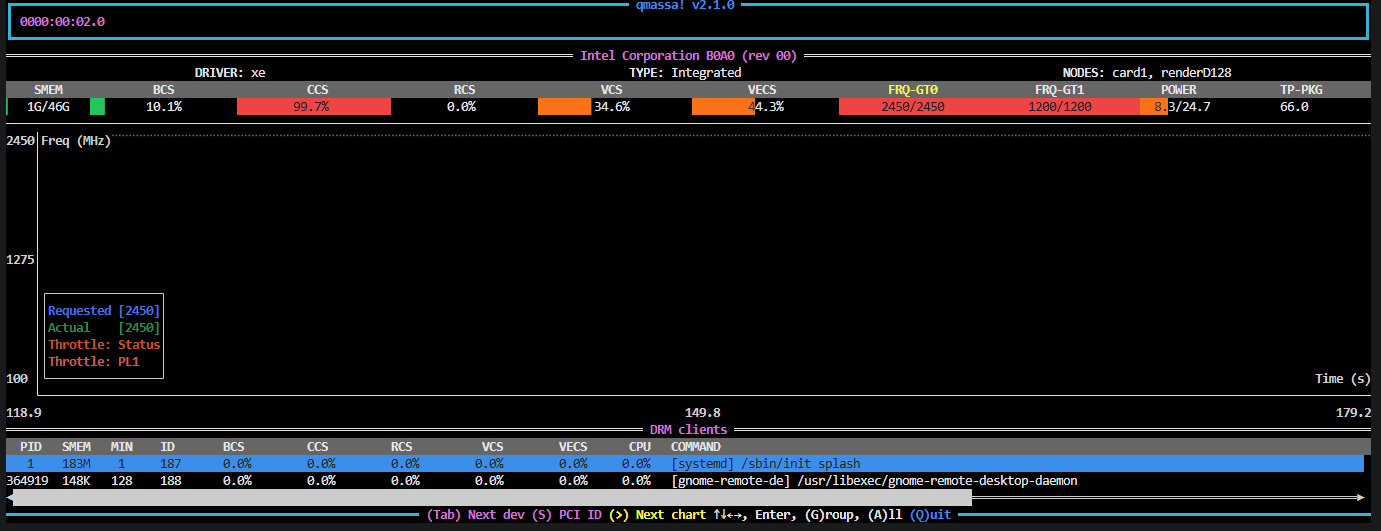This screenshot has width=1381, height=531.
Task: Click the horizontal scrollbar under DRM clients
Action: click(x=490, y=497)
